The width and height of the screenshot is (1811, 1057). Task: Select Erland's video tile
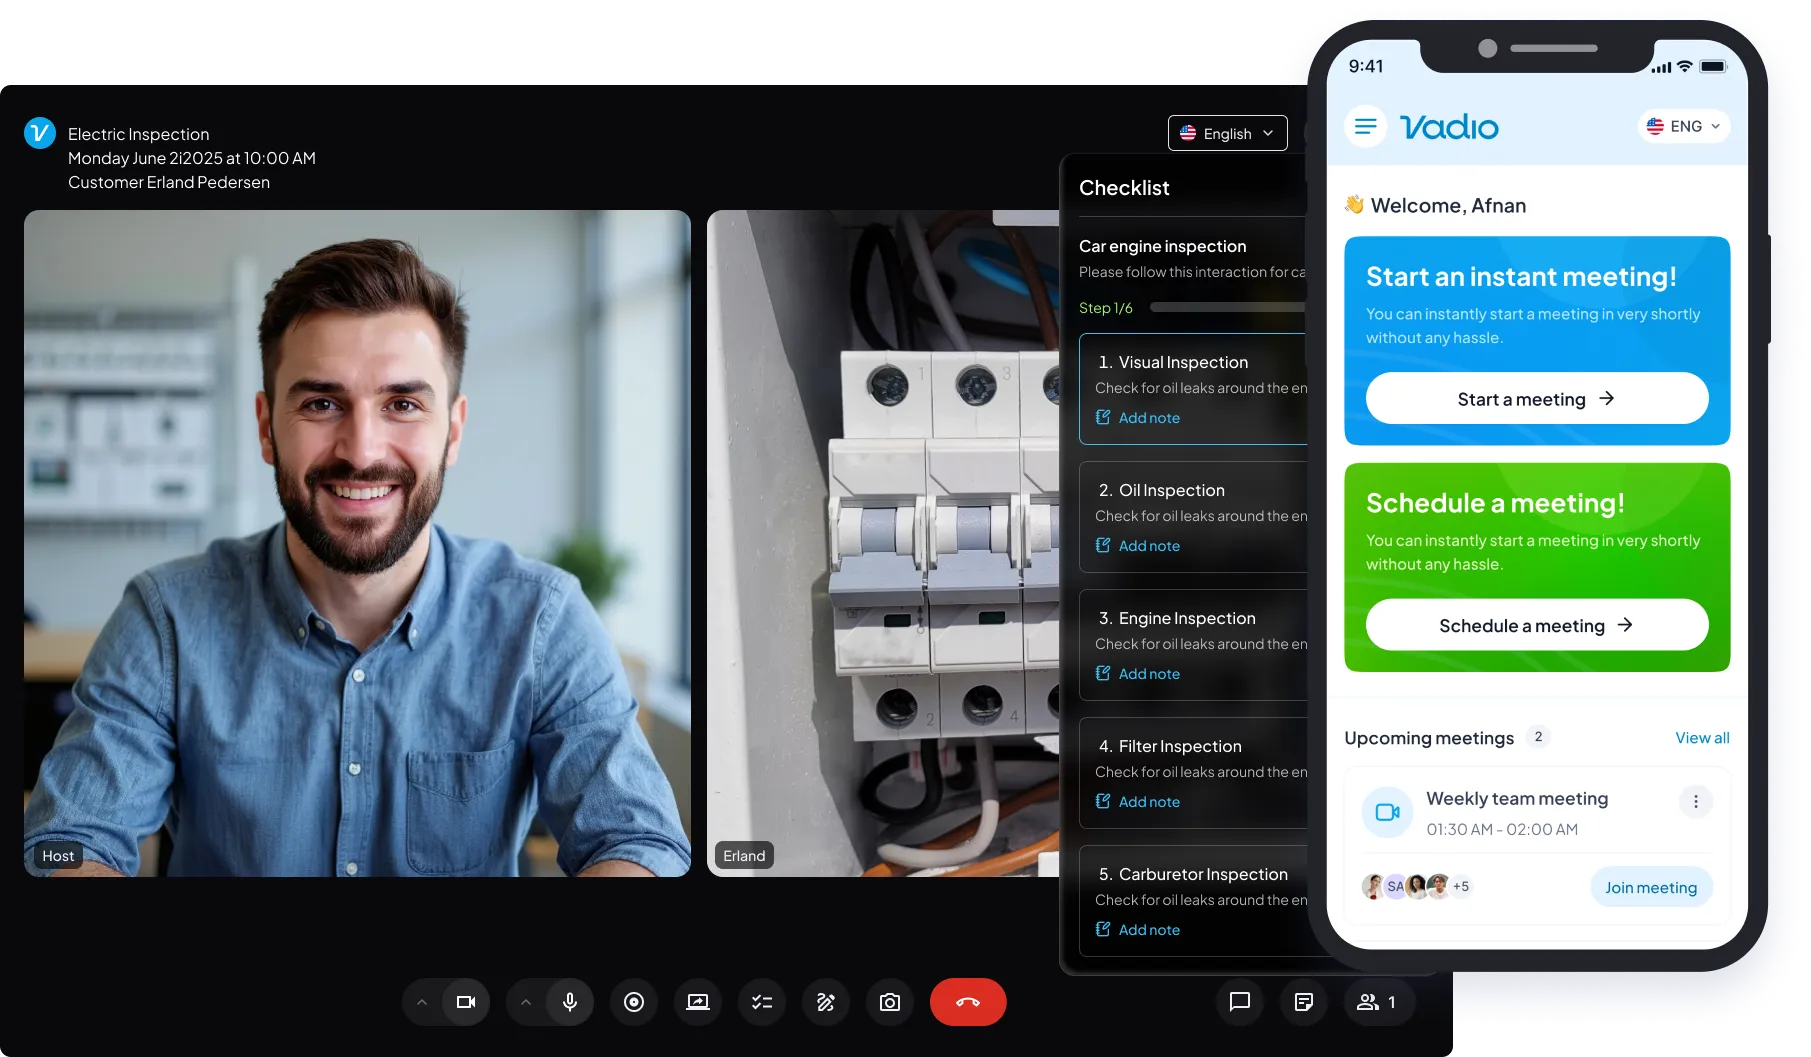(883, 543)
